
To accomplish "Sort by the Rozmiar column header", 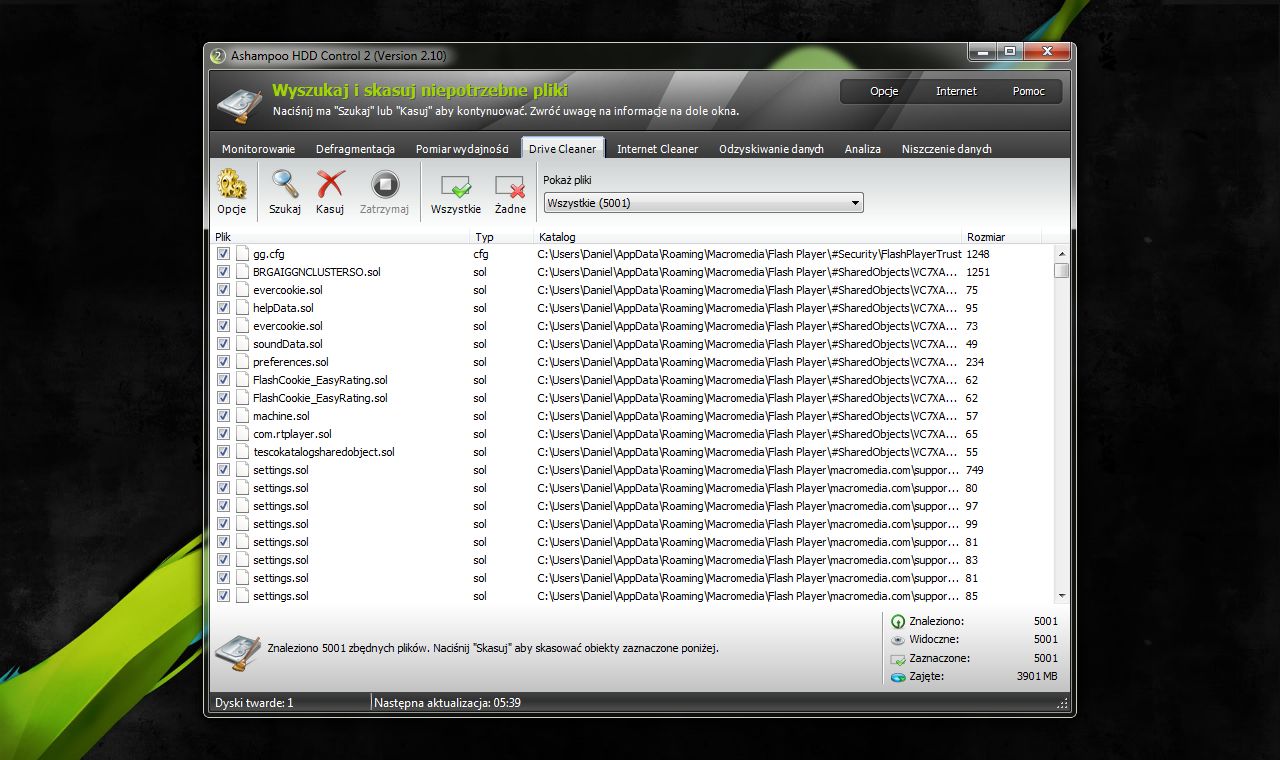I will point(1001,237).
